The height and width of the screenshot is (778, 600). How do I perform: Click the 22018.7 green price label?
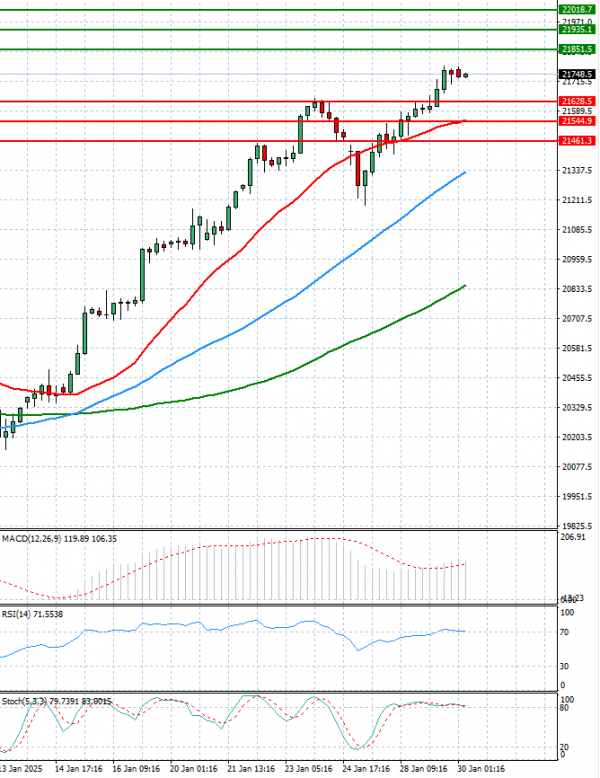click(577, 9)
